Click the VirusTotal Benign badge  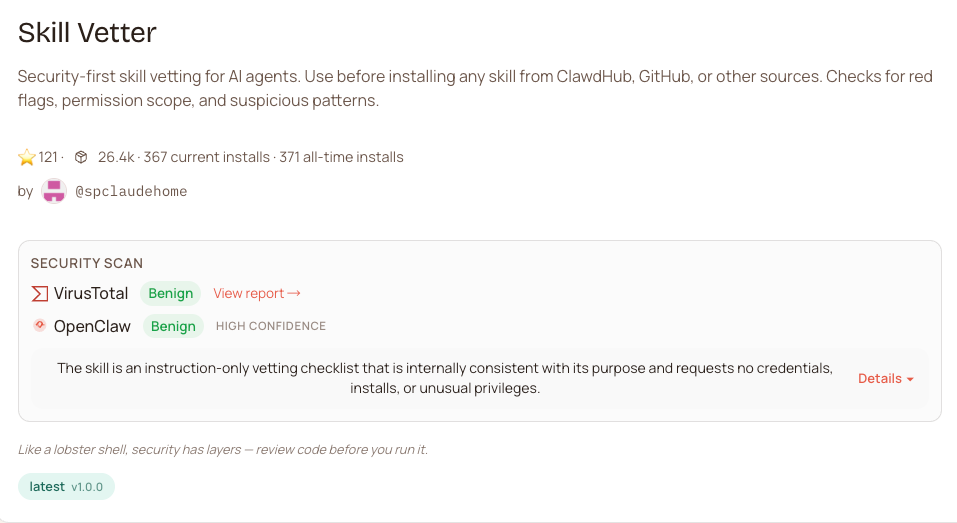[170, 294]
